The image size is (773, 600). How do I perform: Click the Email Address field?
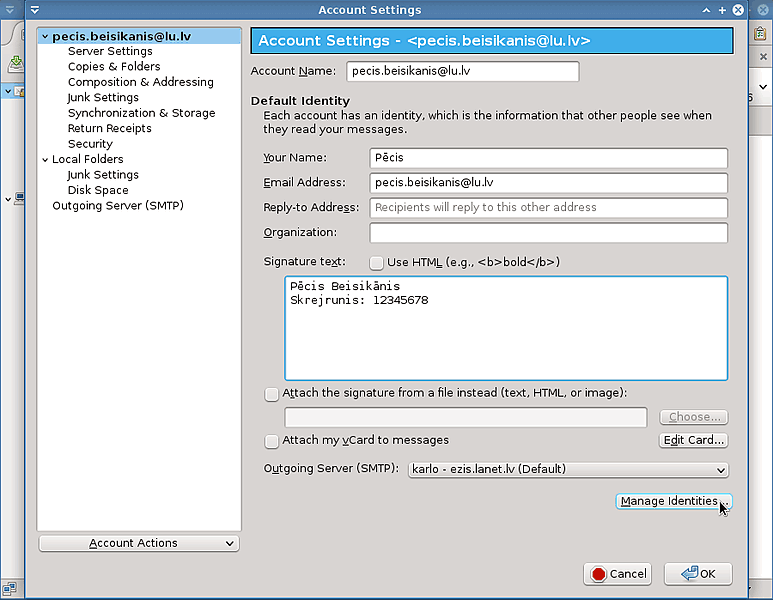(548, 183)
